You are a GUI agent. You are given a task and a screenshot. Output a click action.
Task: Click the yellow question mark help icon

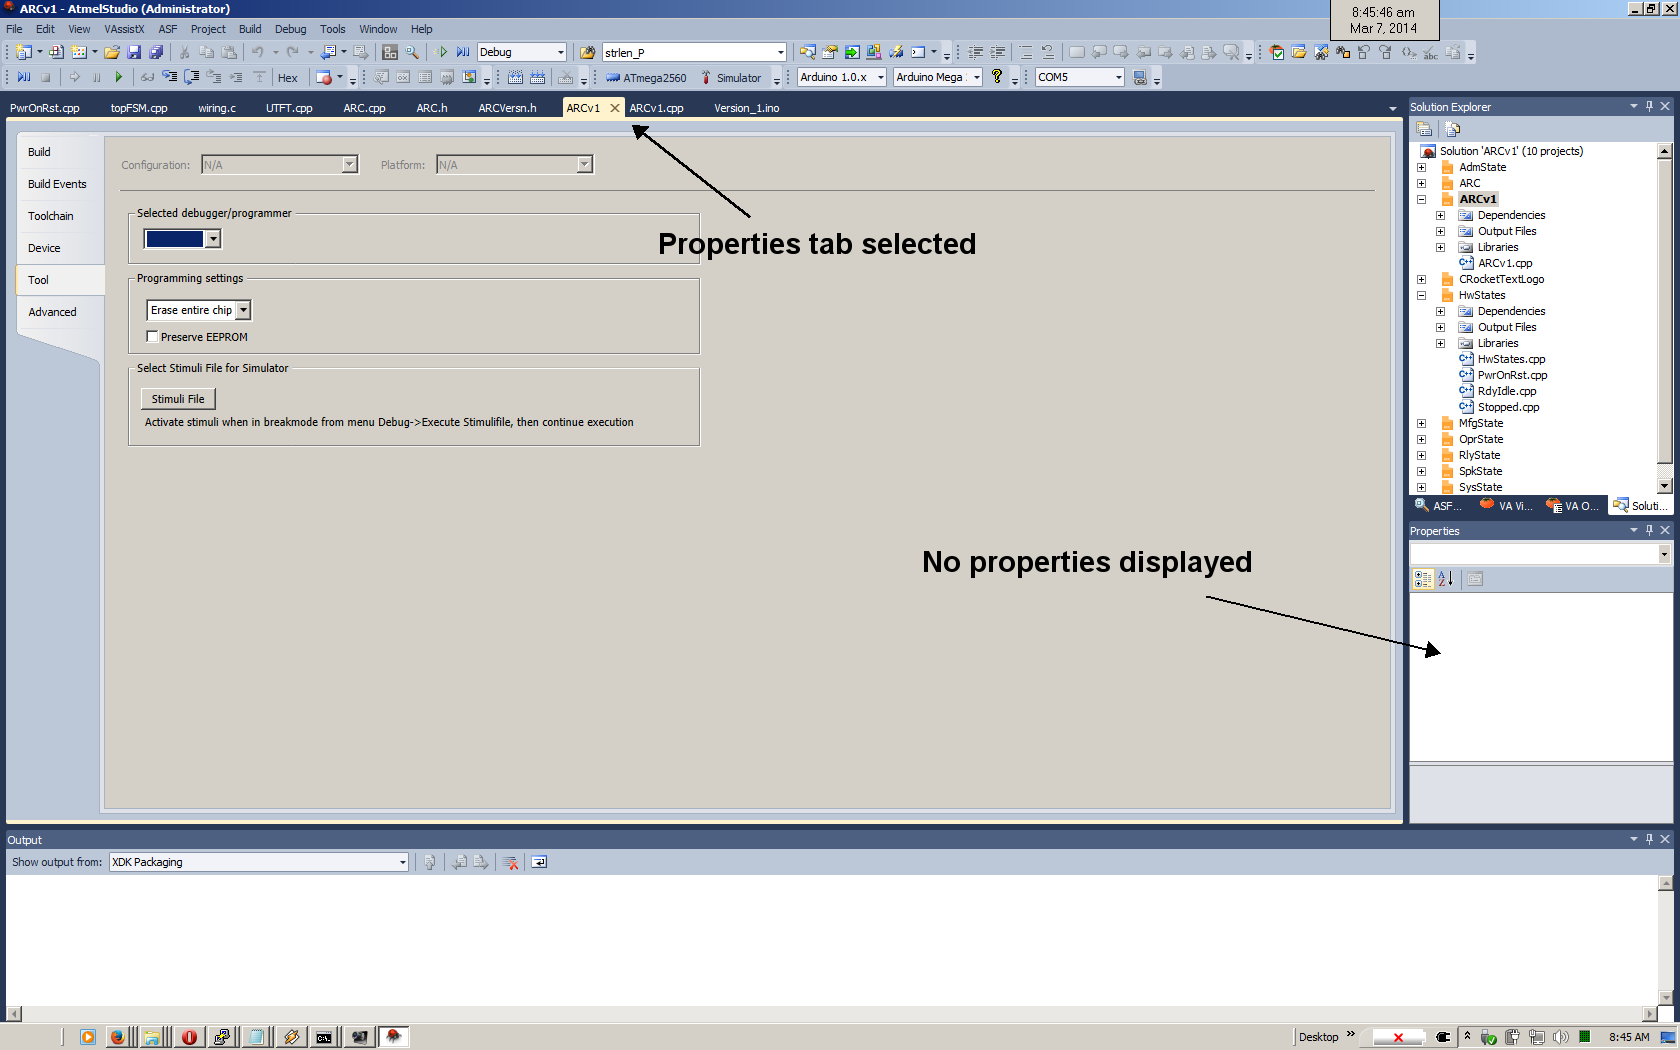pos(997,77)
